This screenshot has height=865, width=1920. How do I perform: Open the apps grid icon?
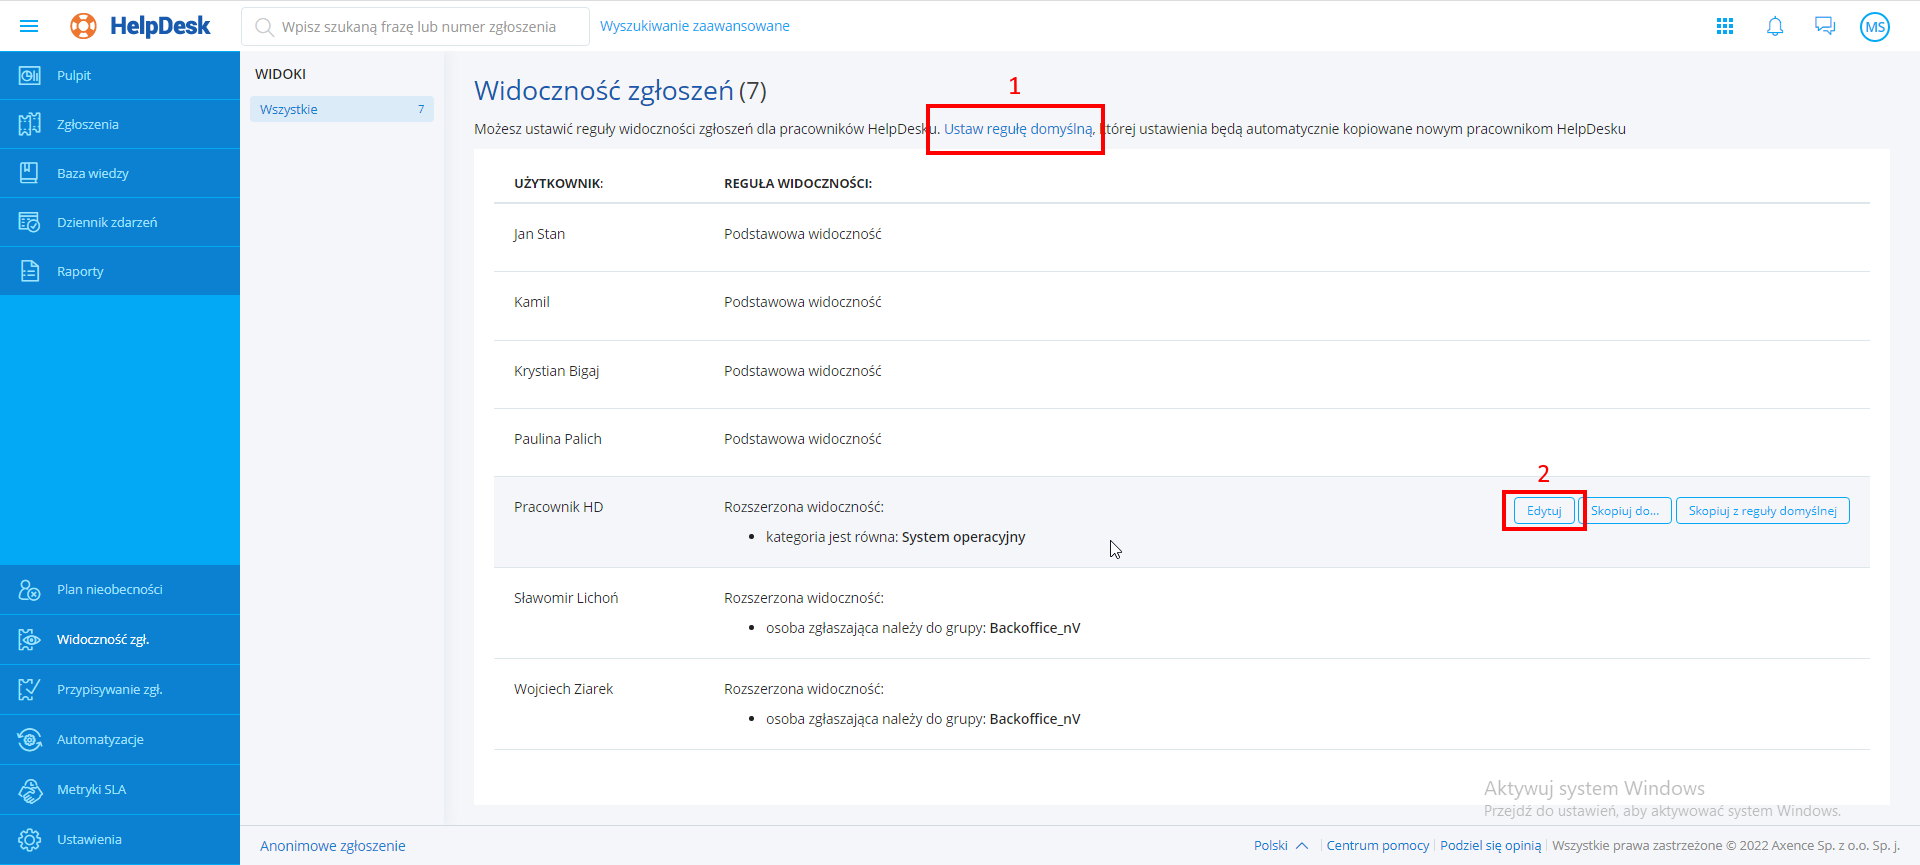1725,26
